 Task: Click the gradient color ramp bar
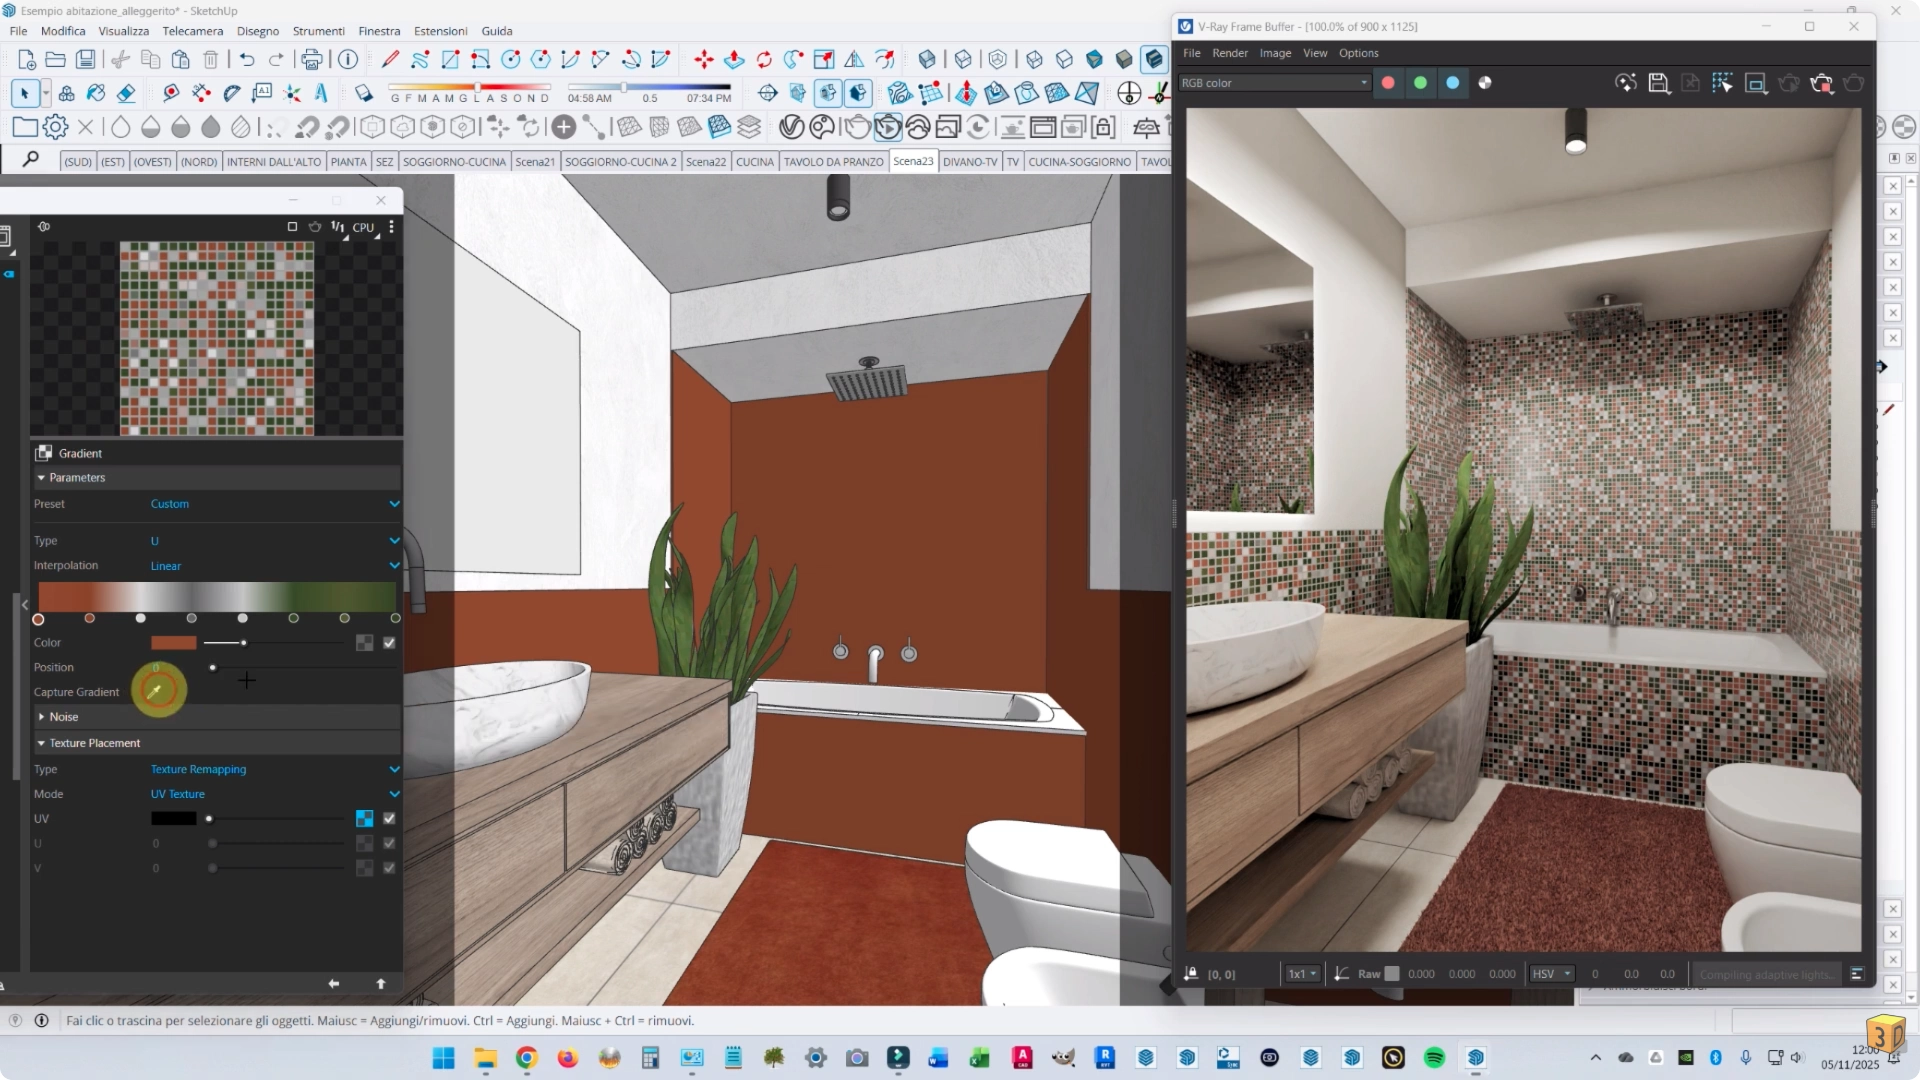[x=217, y=597]
